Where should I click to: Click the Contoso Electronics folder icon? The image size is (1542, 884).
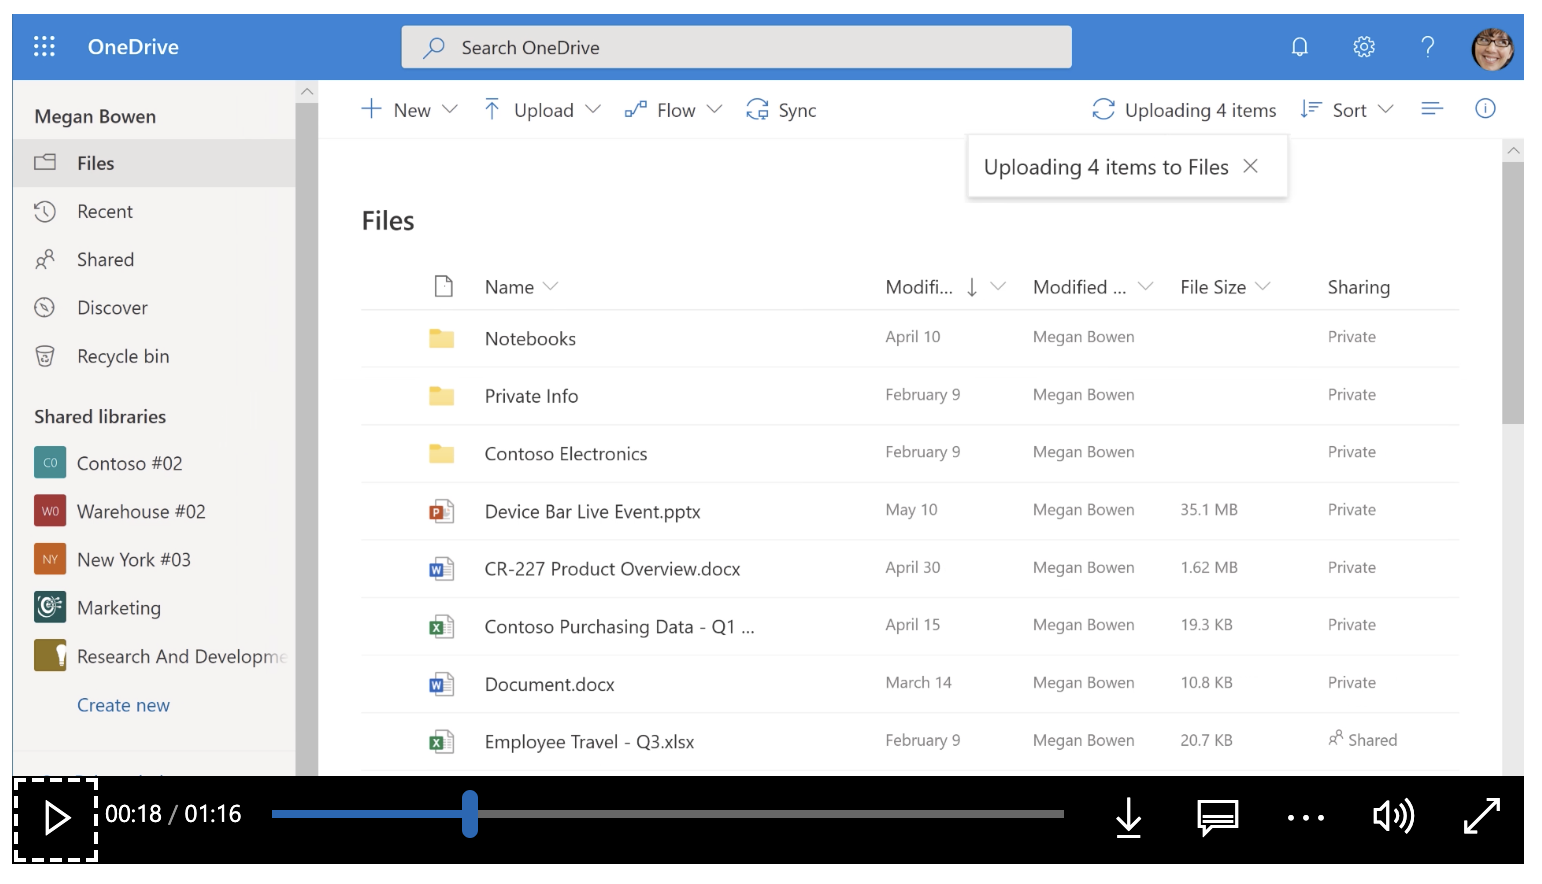442,454
